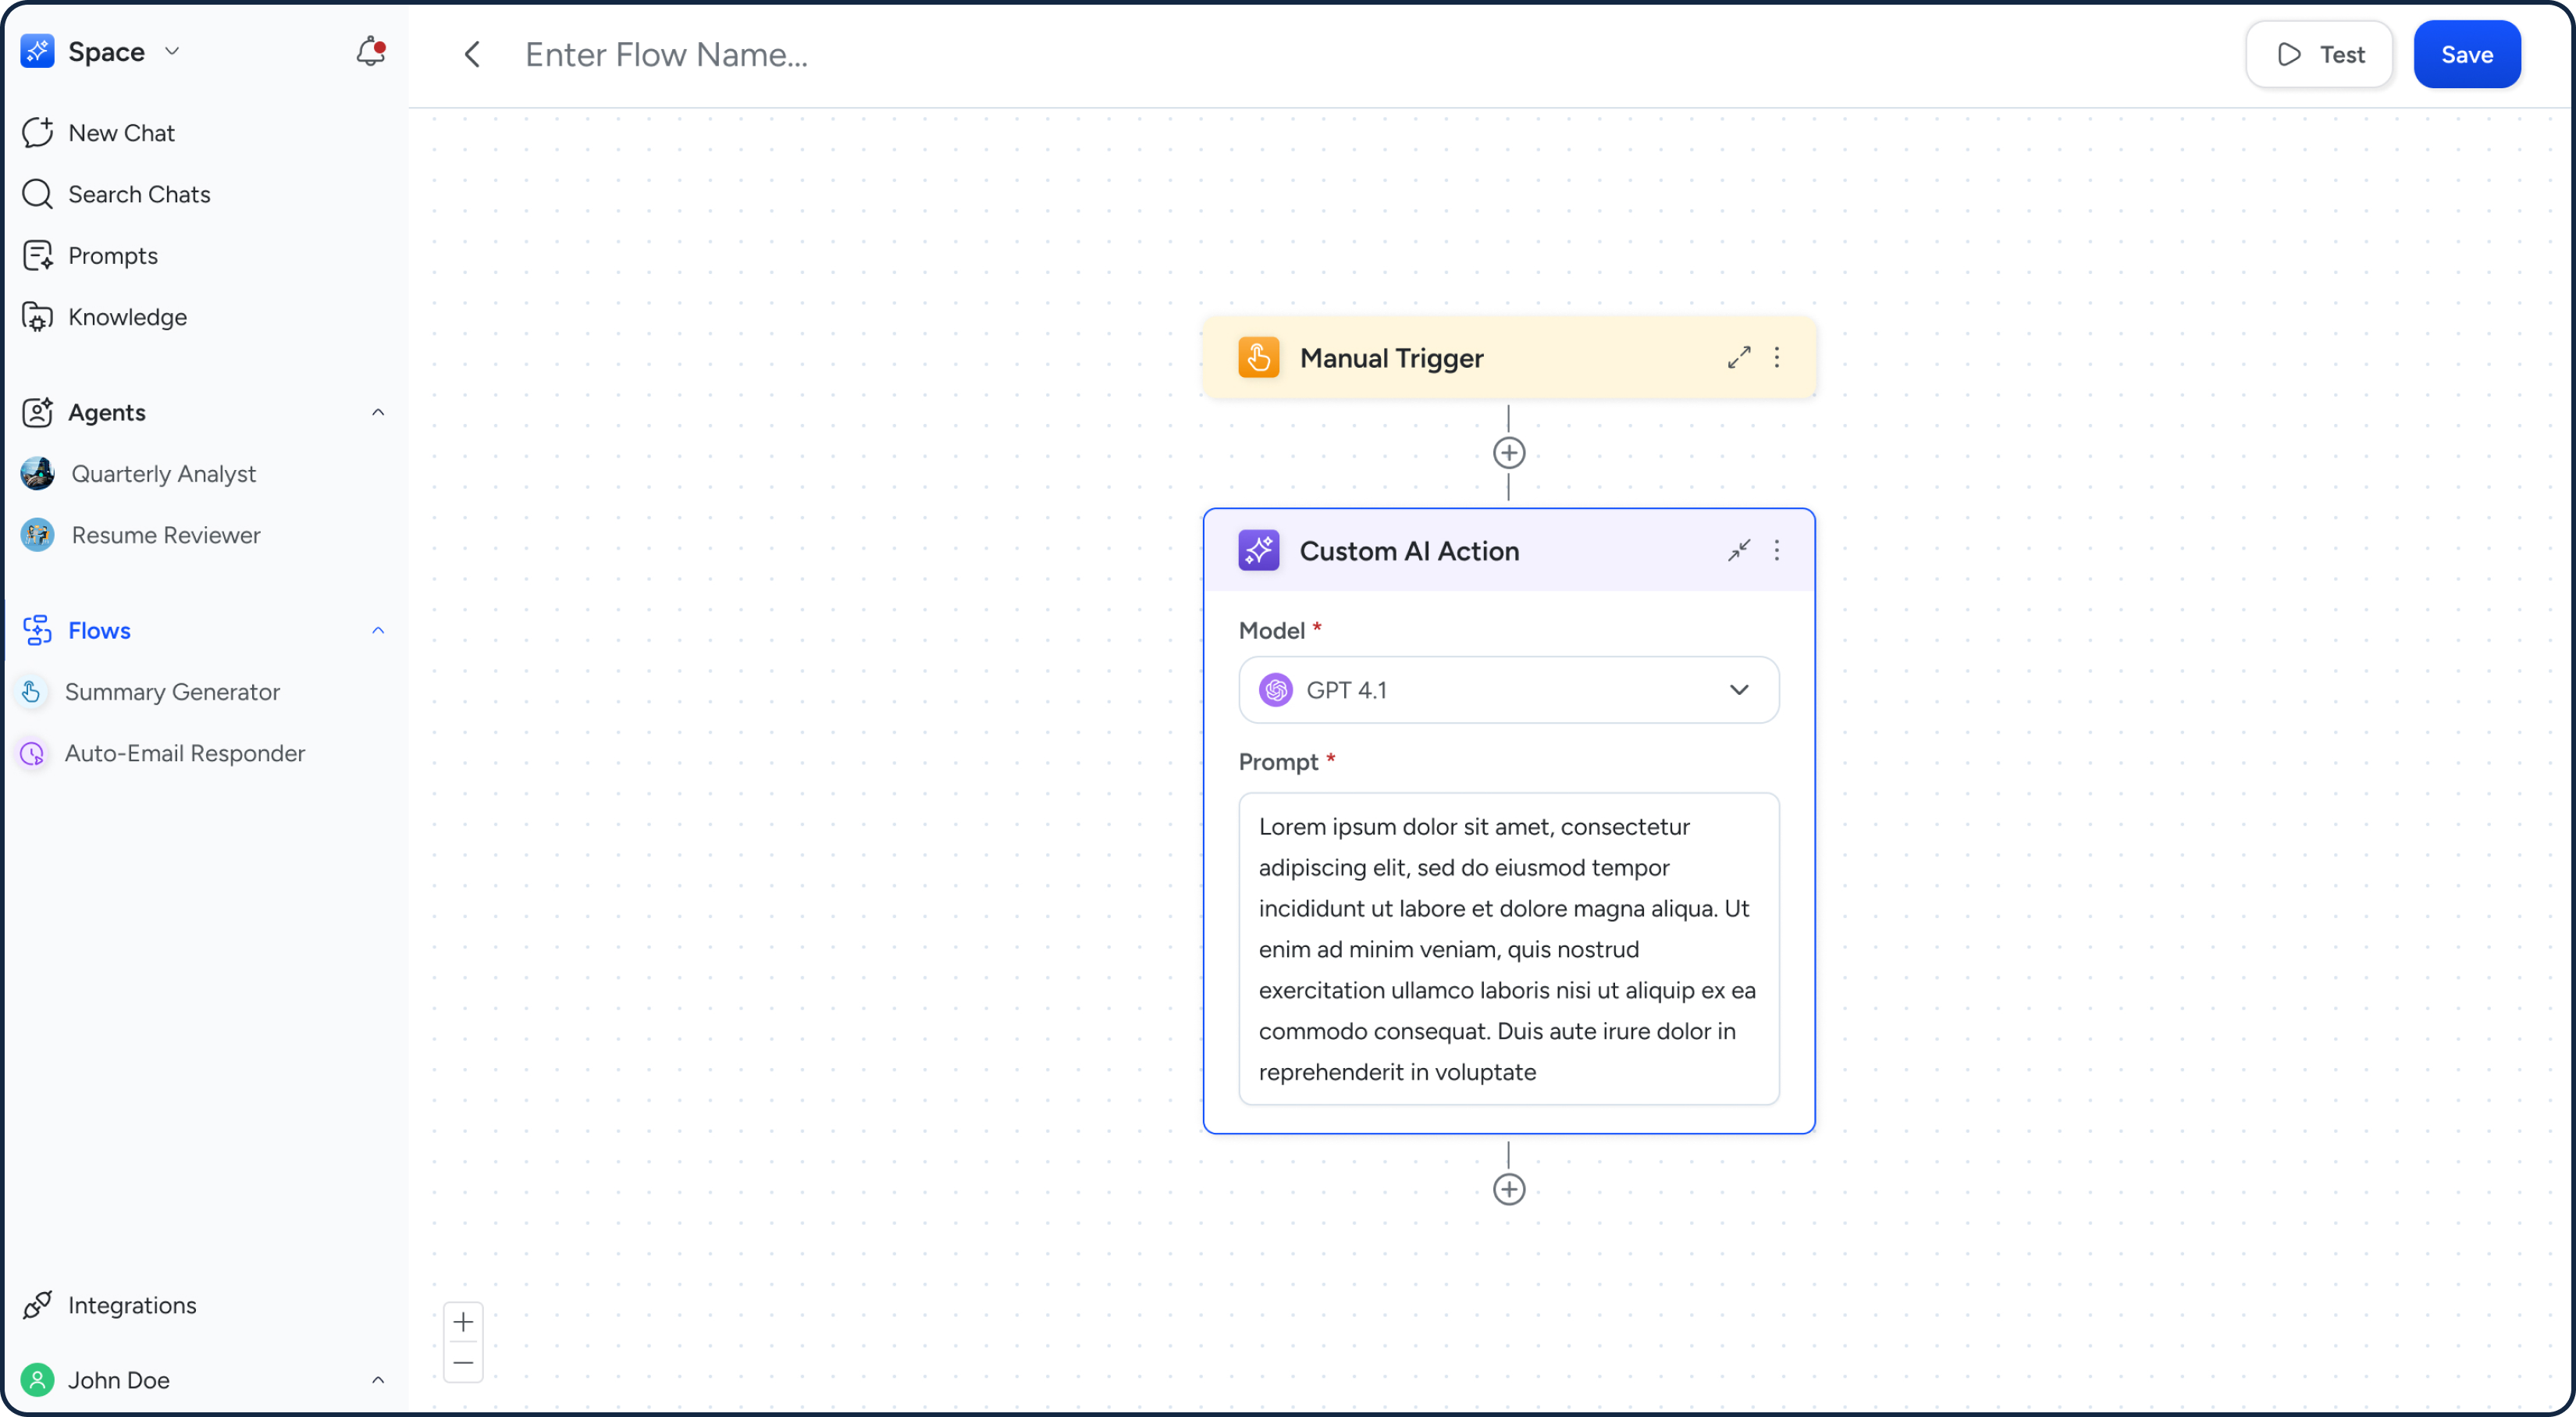Open the Space workspace dropdown chevron
The width and height of the screenshot is (2576, 1417).
[172, 51]
